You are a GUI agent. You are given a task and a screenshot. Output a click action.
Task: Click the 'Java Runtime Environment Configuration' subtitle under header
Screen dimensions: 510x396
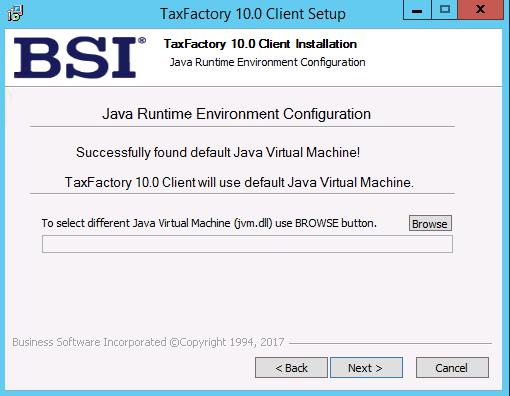[268, 62]
